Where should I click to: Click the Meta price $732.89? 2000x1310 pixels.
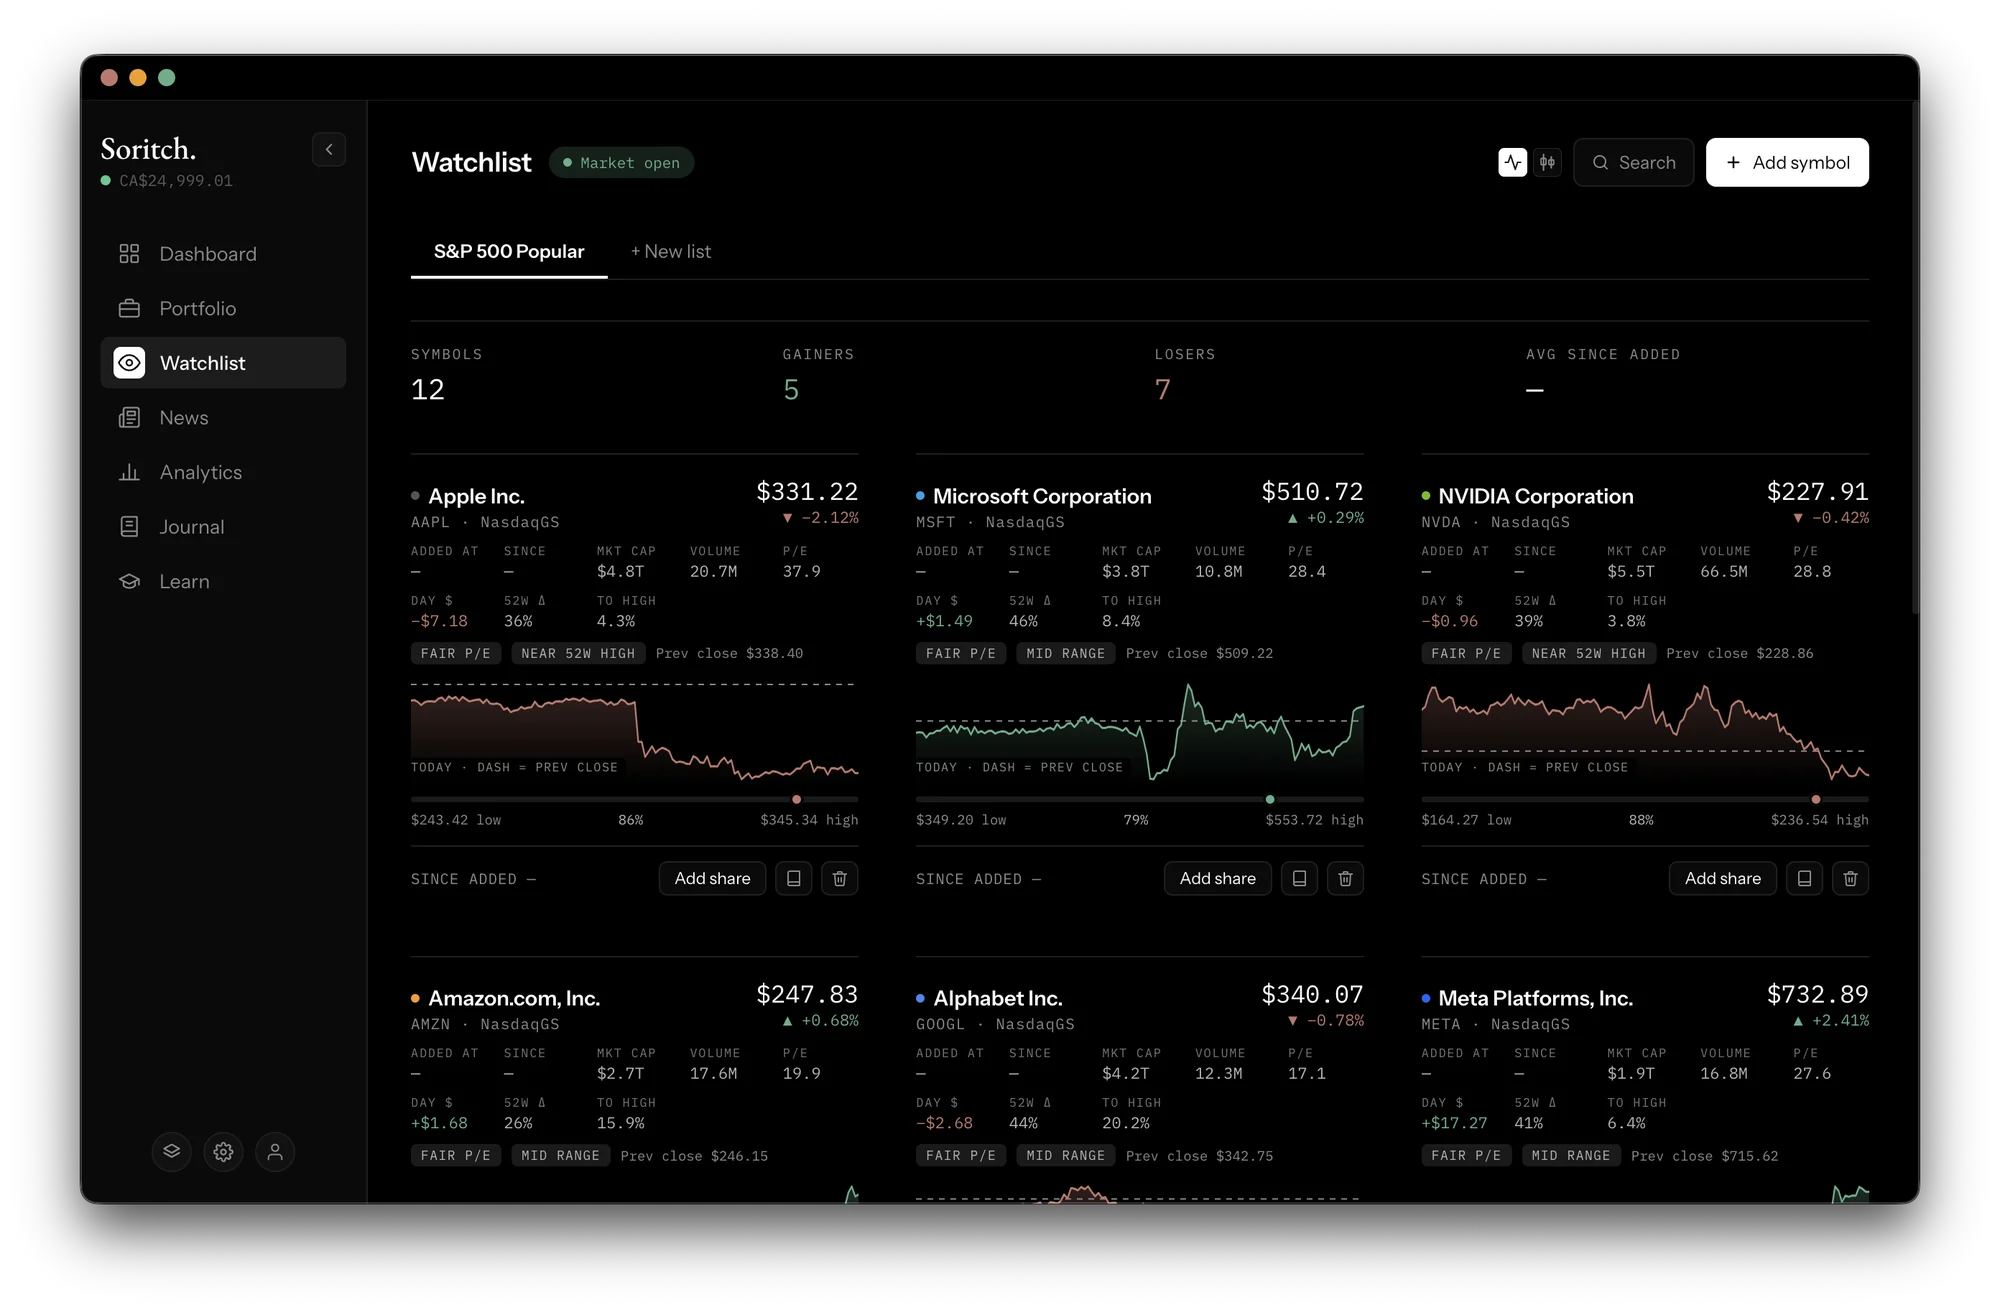1818,995
